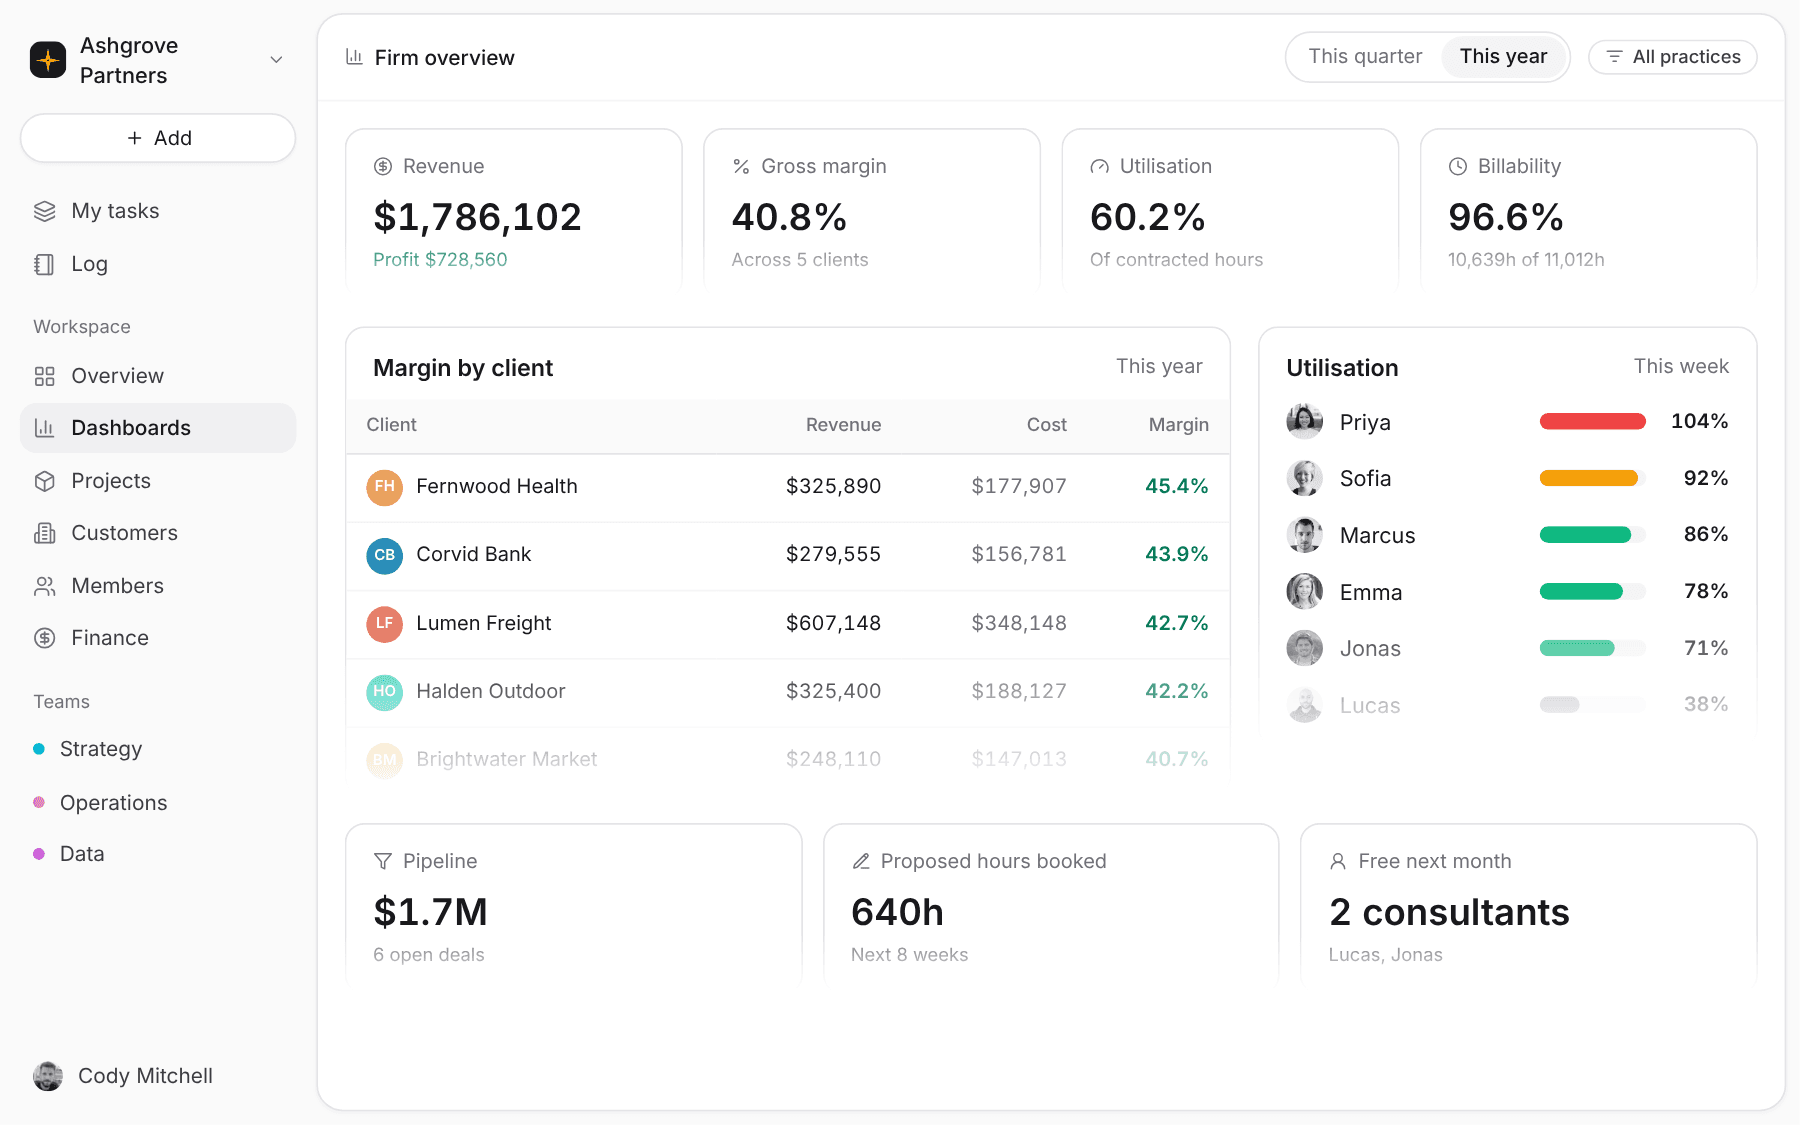Open the Members people icon
1800x1125 pixels.
(x=45, y=586)
